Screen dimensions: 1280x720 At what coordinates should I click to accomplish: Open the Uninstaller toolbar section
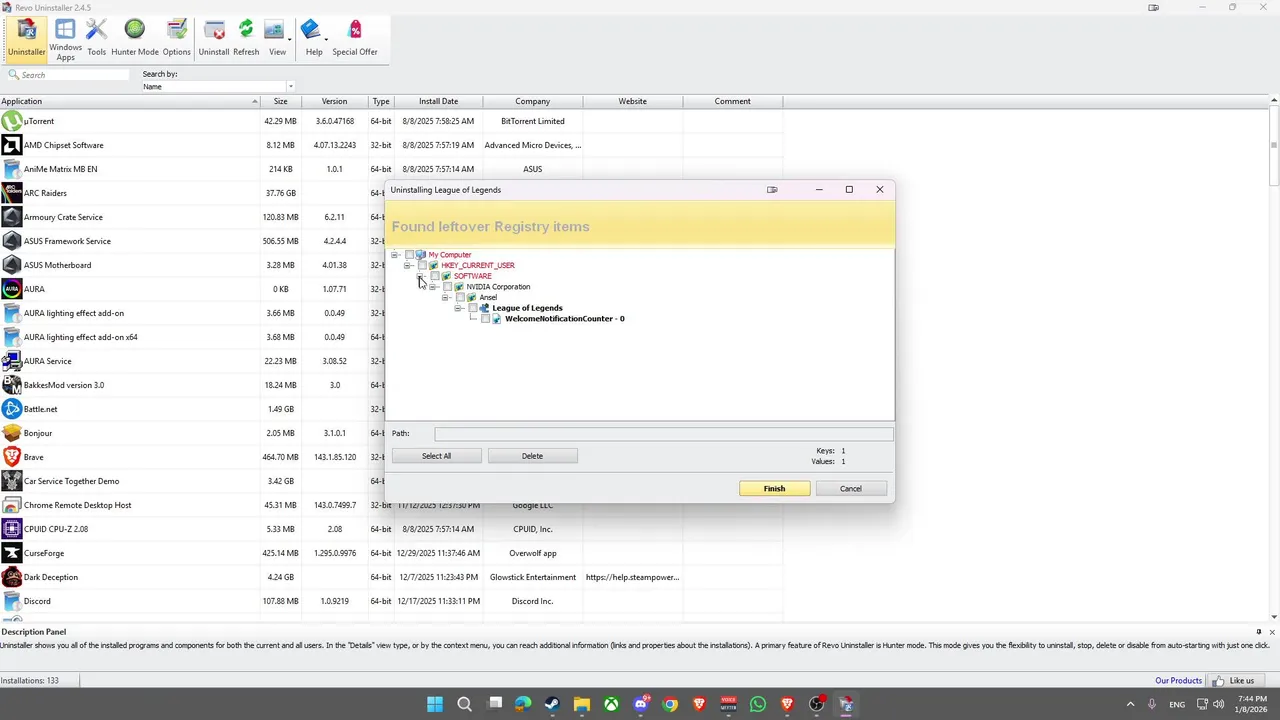pos(27,37)
